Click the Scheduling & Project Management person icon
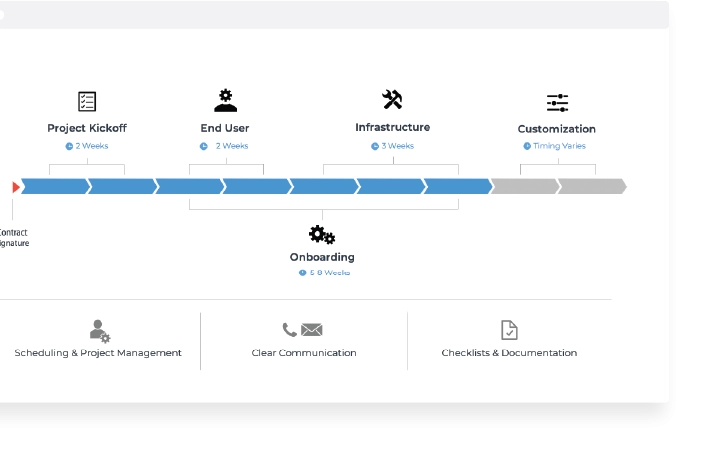The width and height of the screenshot is (716, 470). click(x=100, y=331)
